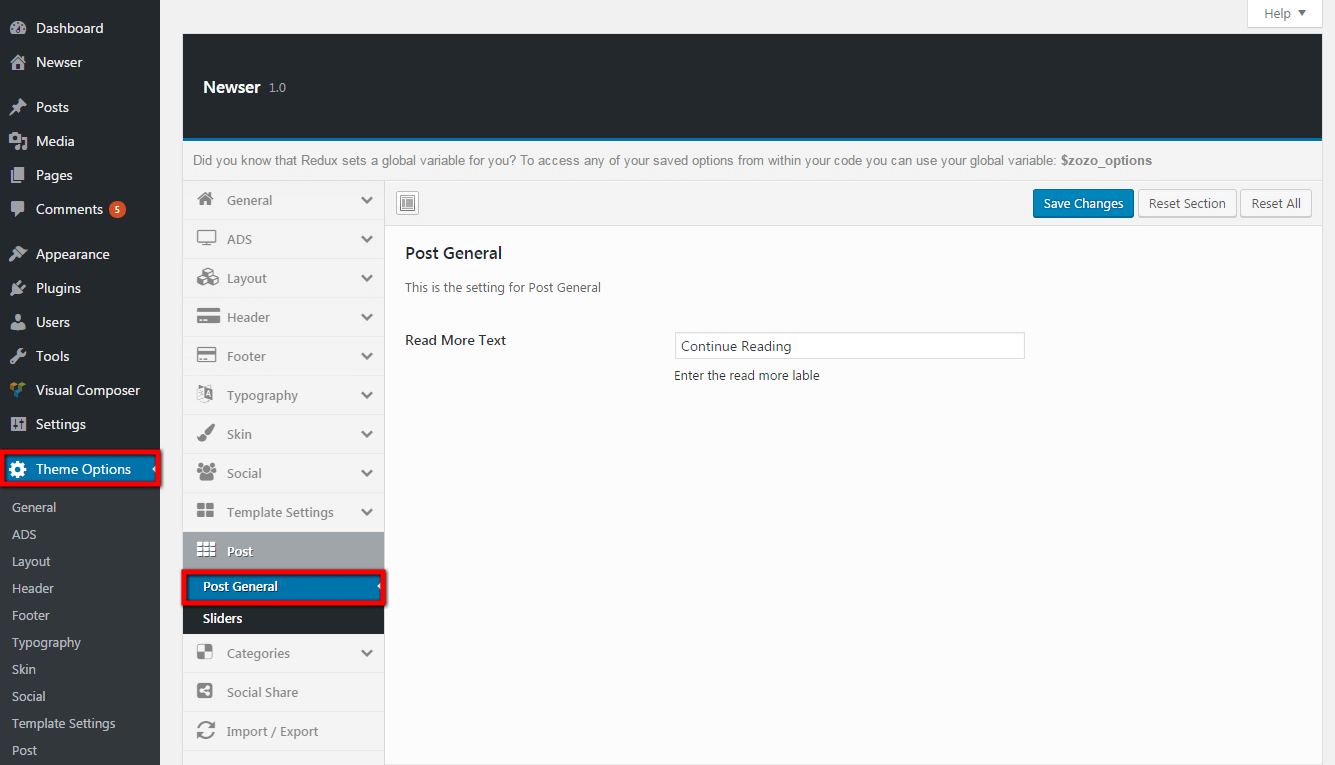Viewport: 1335px width, 765px height.
Task: Click the Typography panel icon
Action: pos(207,395)
